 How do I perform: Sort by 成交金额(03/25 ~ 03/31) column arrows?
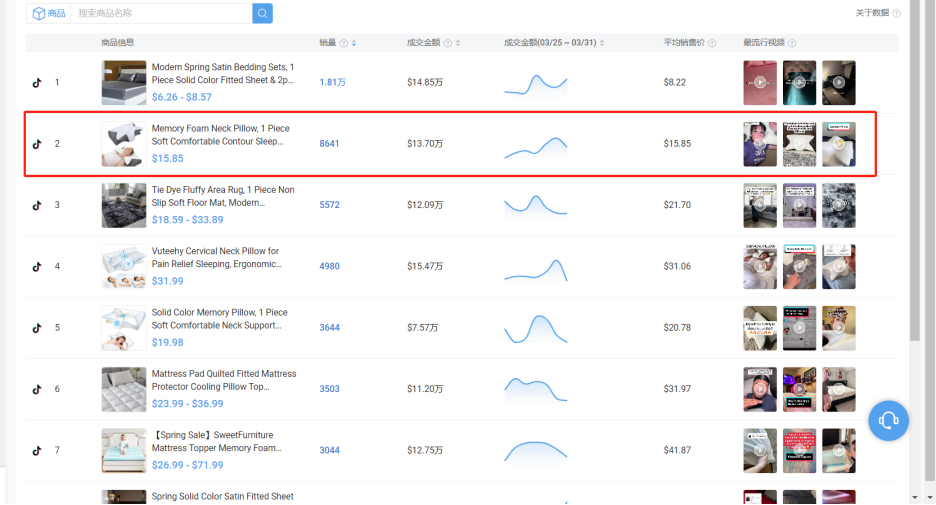pyautogui.click(x=602, y=43)
